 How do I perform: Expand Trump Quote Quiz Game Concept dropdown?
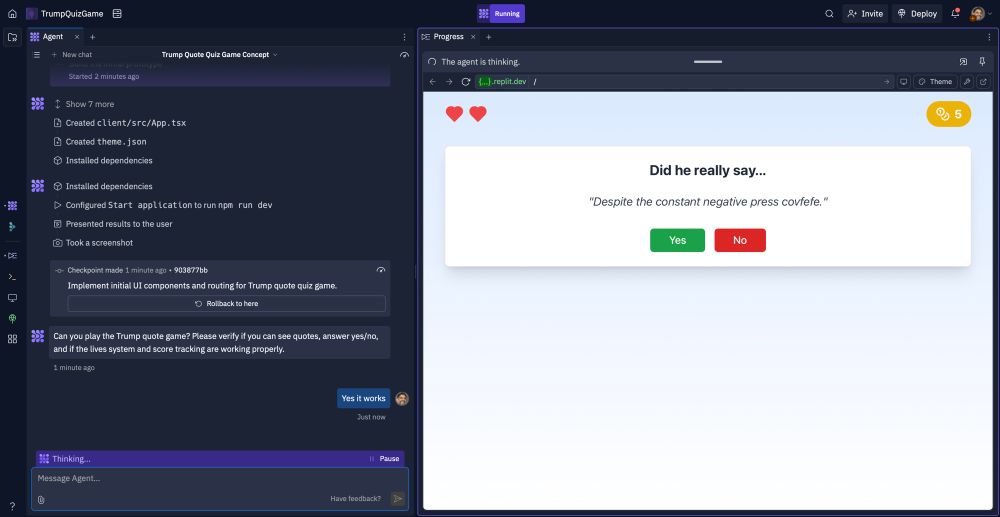pos(219,55)
